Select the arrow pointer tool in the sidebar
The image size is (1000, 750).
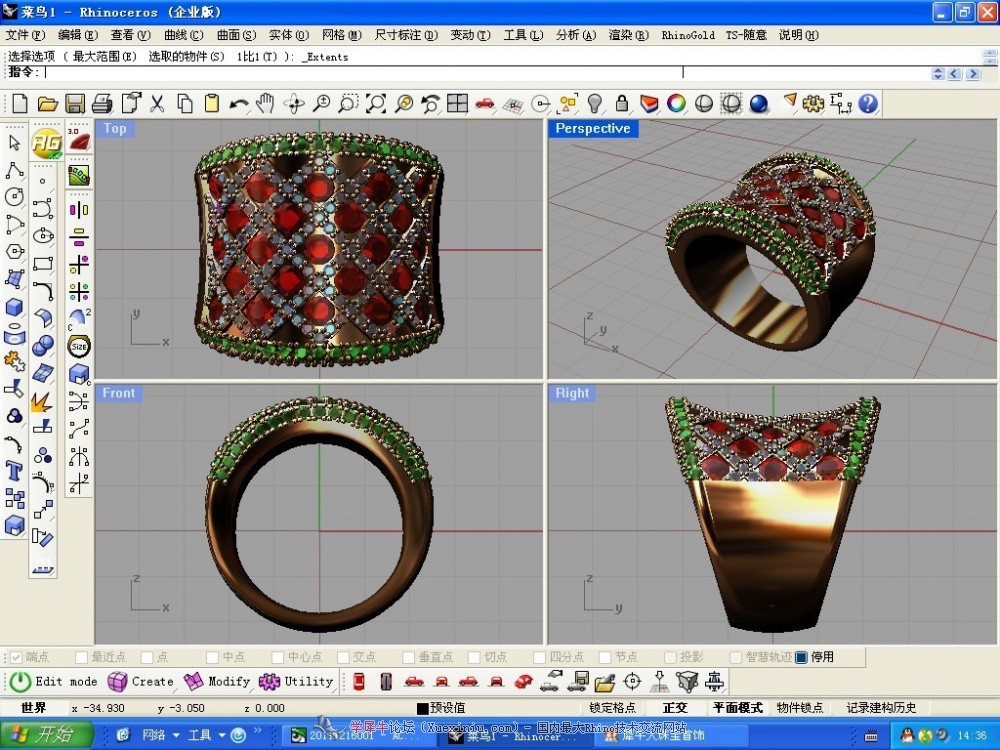tap(14, 143)
